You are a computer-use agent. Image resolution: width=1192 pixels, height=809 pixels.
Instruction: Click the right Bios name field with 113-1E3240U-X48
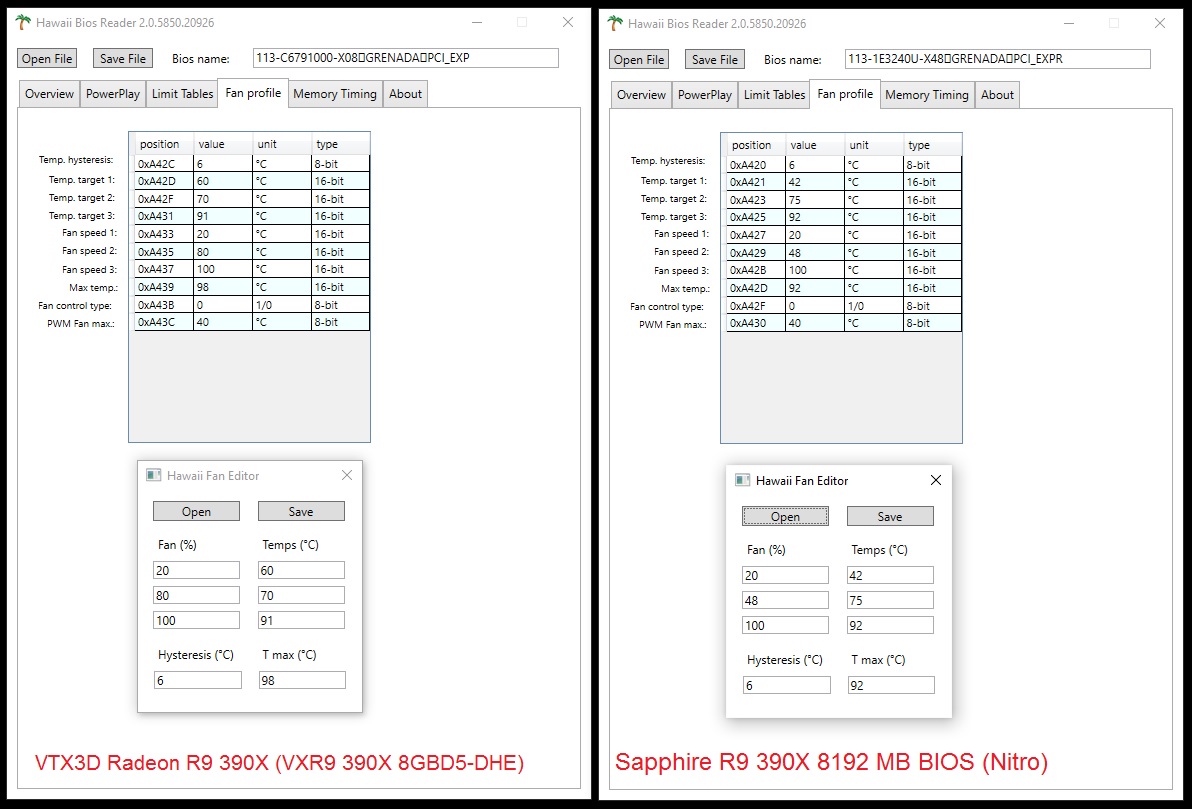coord(997,59)
